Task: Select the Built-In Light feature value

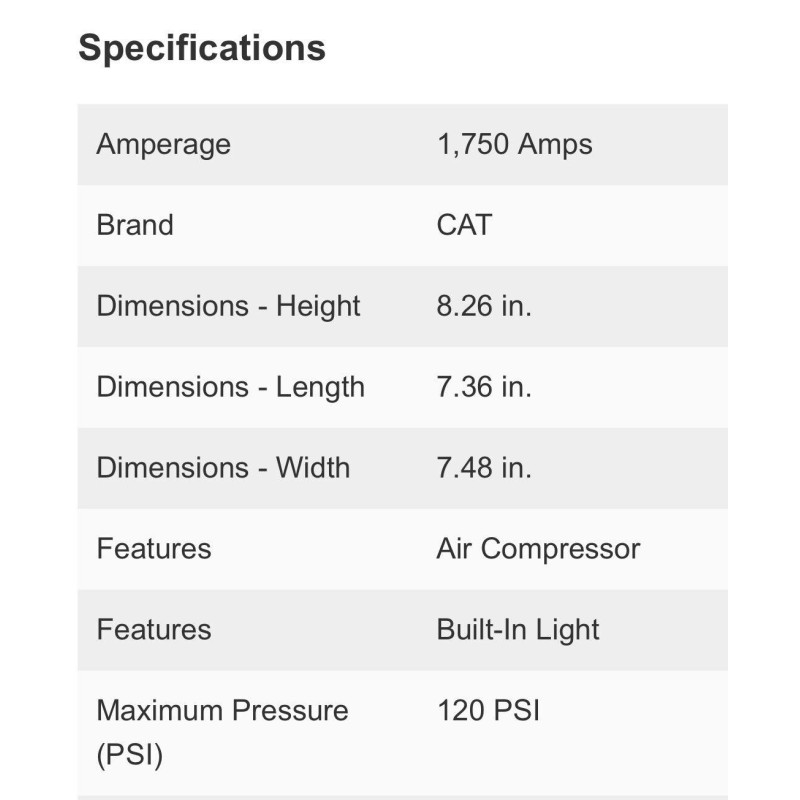Action: tap(518, 630)
